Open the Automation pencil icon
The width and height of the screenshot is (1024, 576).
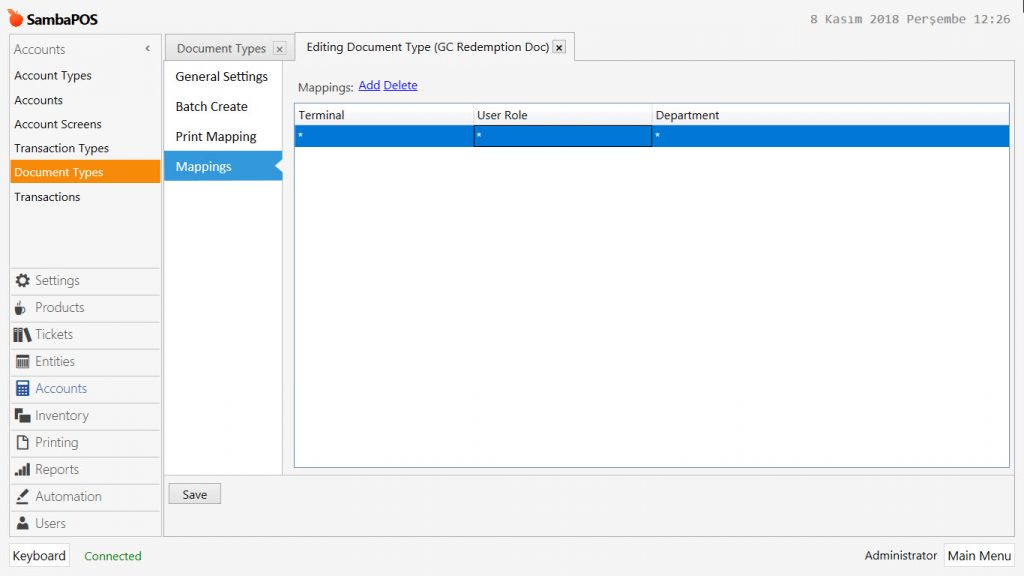tap(22, 497)
